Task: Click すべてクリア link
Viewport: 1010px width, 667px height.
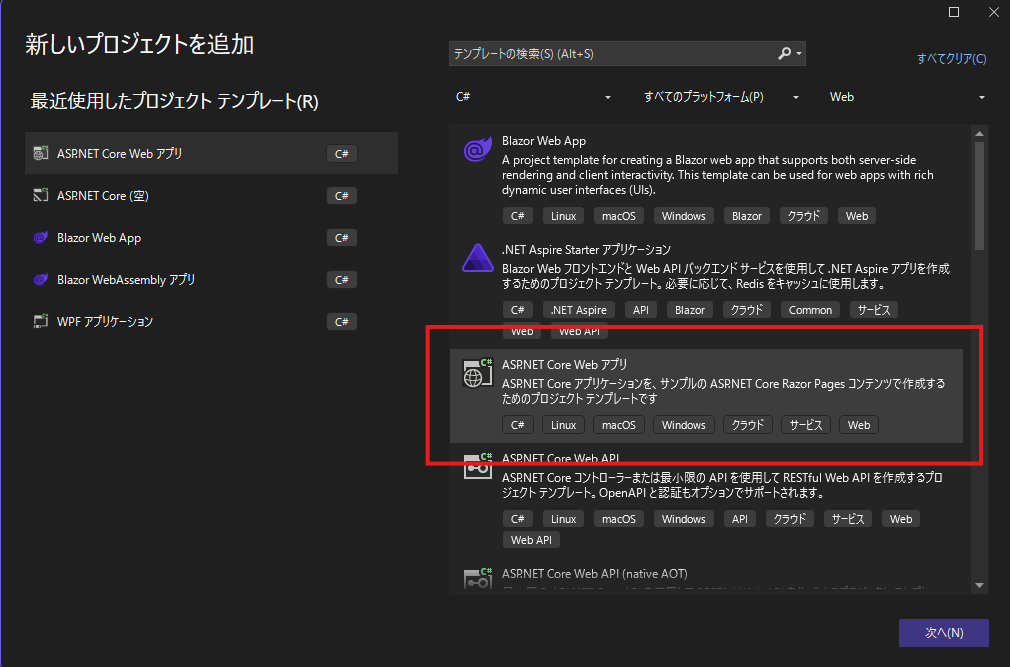Action: tap(951, 59)
